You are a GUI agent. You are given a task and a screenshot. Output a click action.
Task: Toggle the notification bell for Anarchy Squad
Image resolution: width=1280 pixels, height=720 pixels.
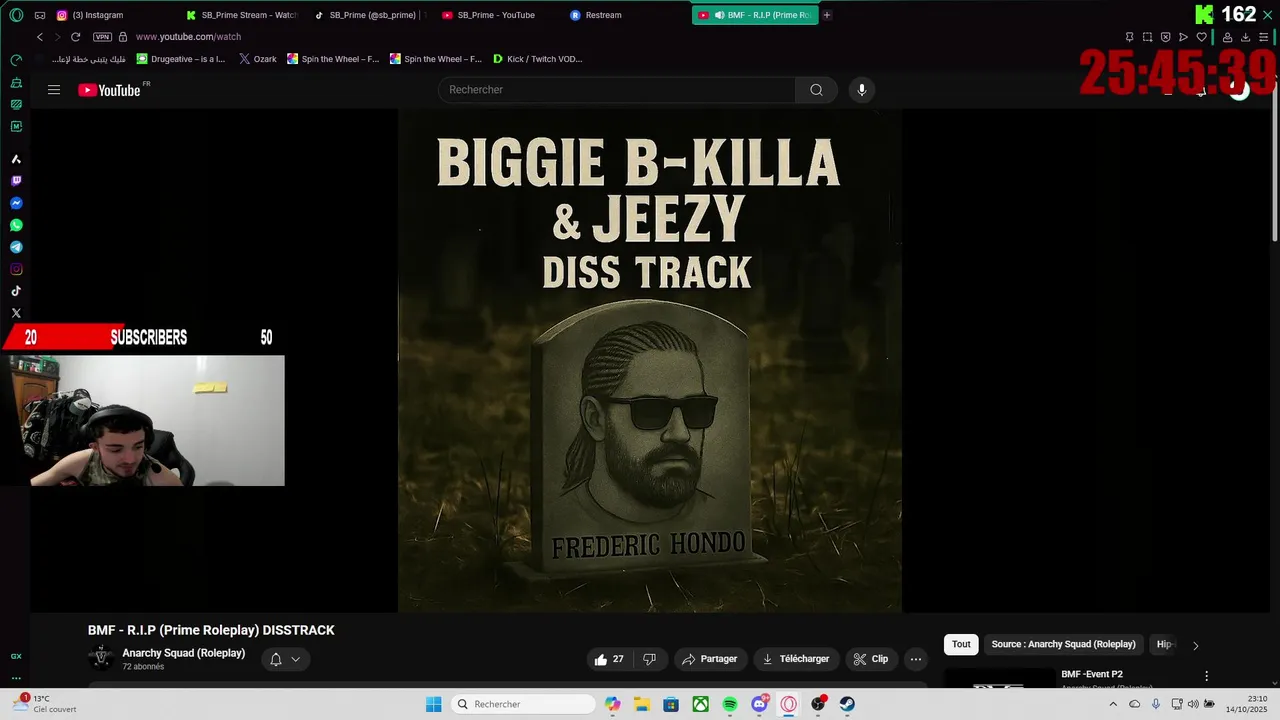(x=276, y=659)
